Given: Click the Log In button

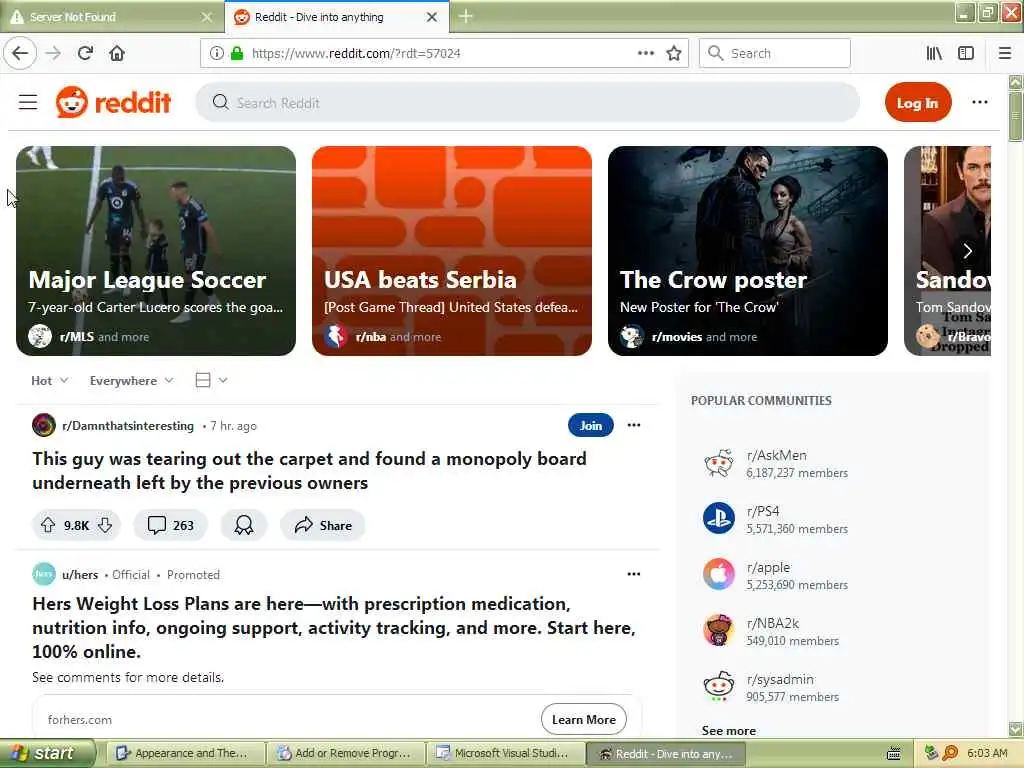Looking at the screenshot, I should (918, 103).
